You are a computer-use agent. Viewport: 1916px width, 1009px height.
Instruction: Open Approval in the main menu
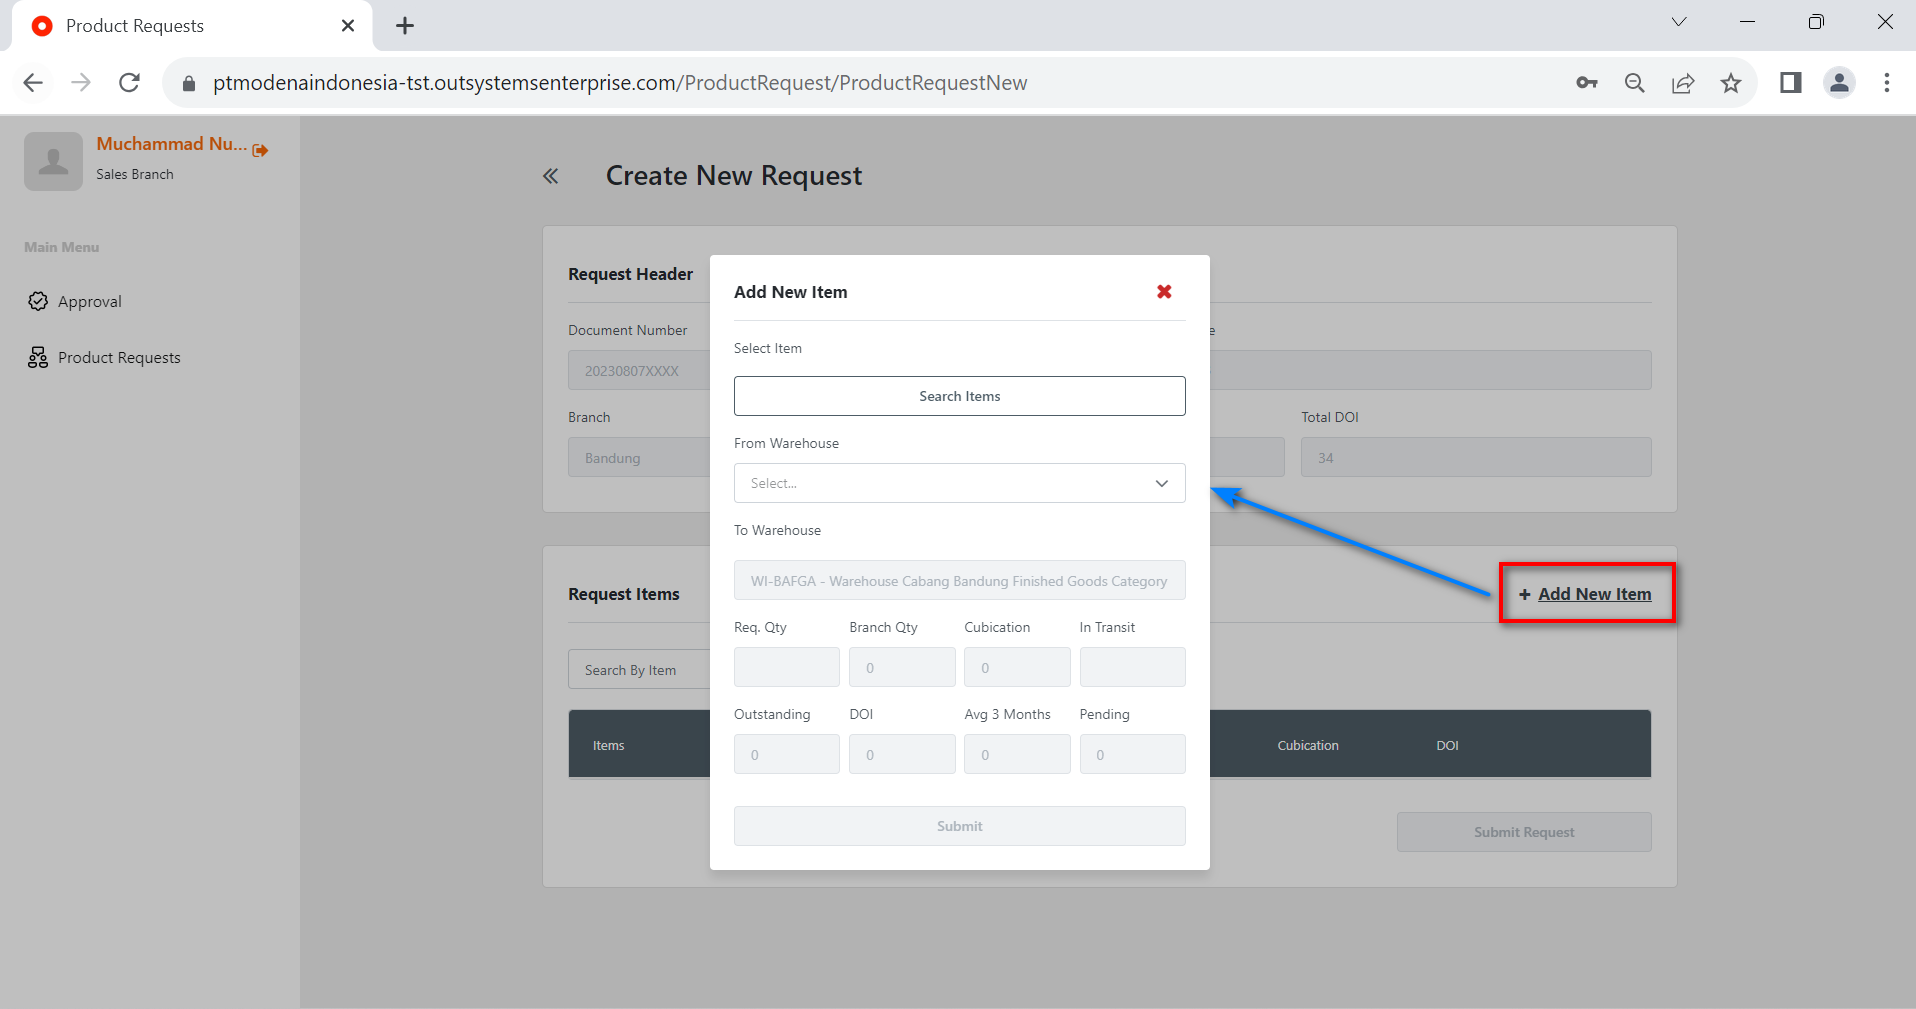(89, 302)
